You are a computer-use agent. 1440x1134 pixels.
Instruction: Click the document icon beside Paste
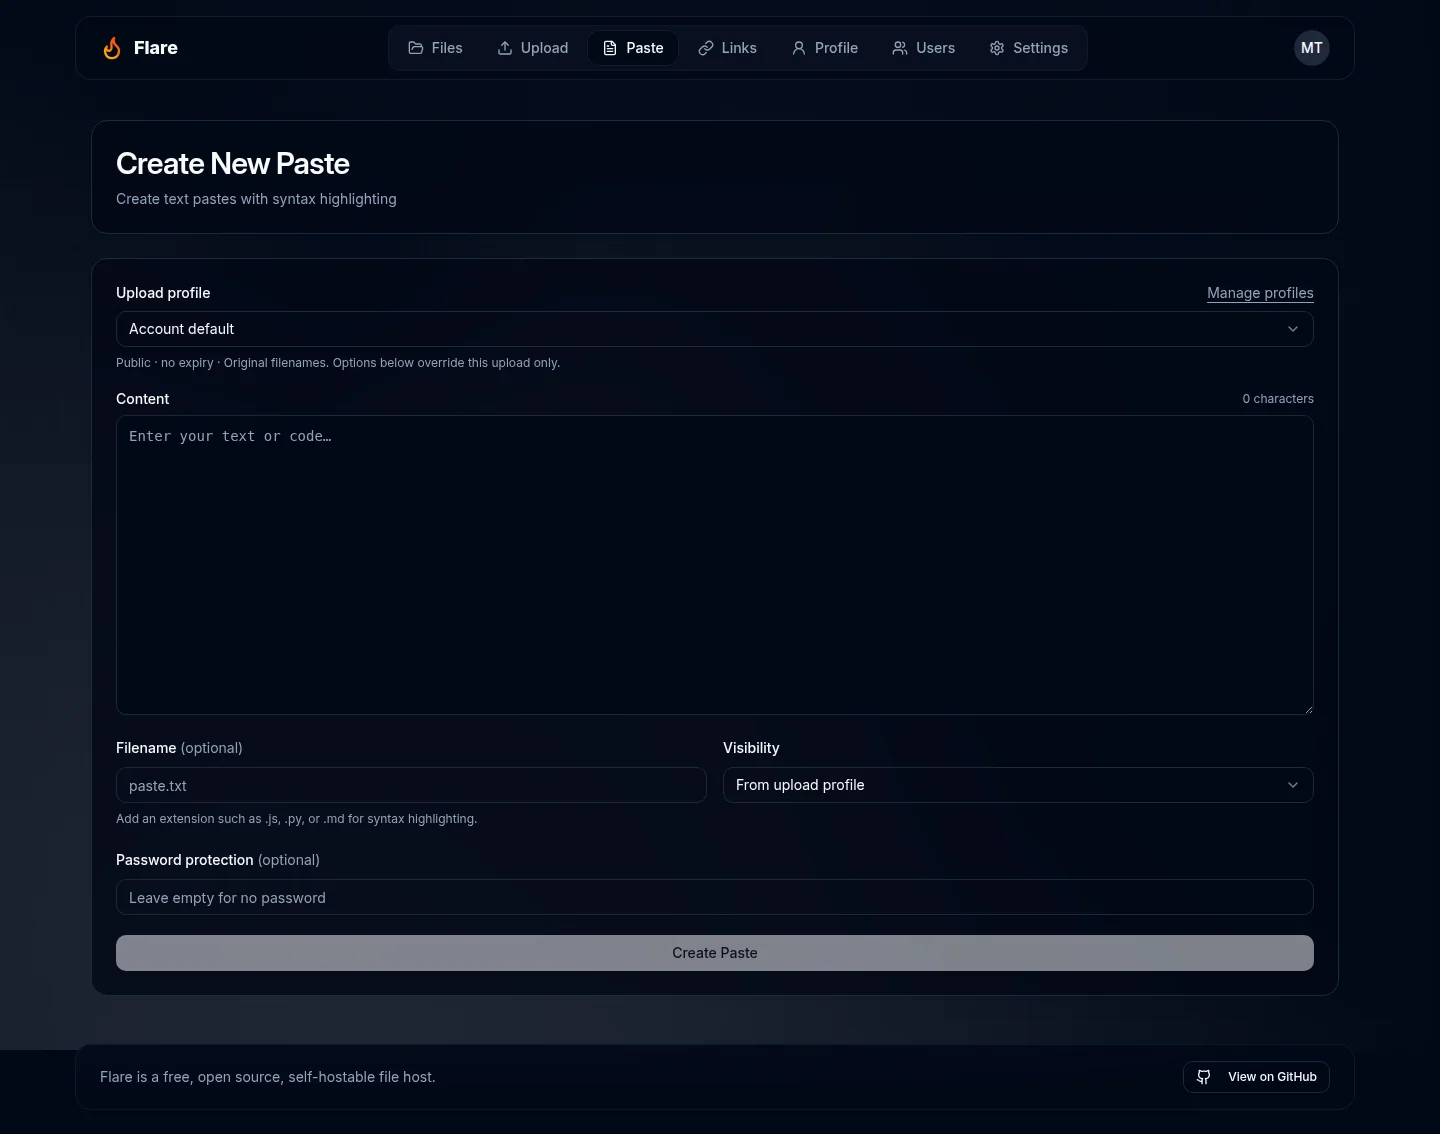(610, 48)
